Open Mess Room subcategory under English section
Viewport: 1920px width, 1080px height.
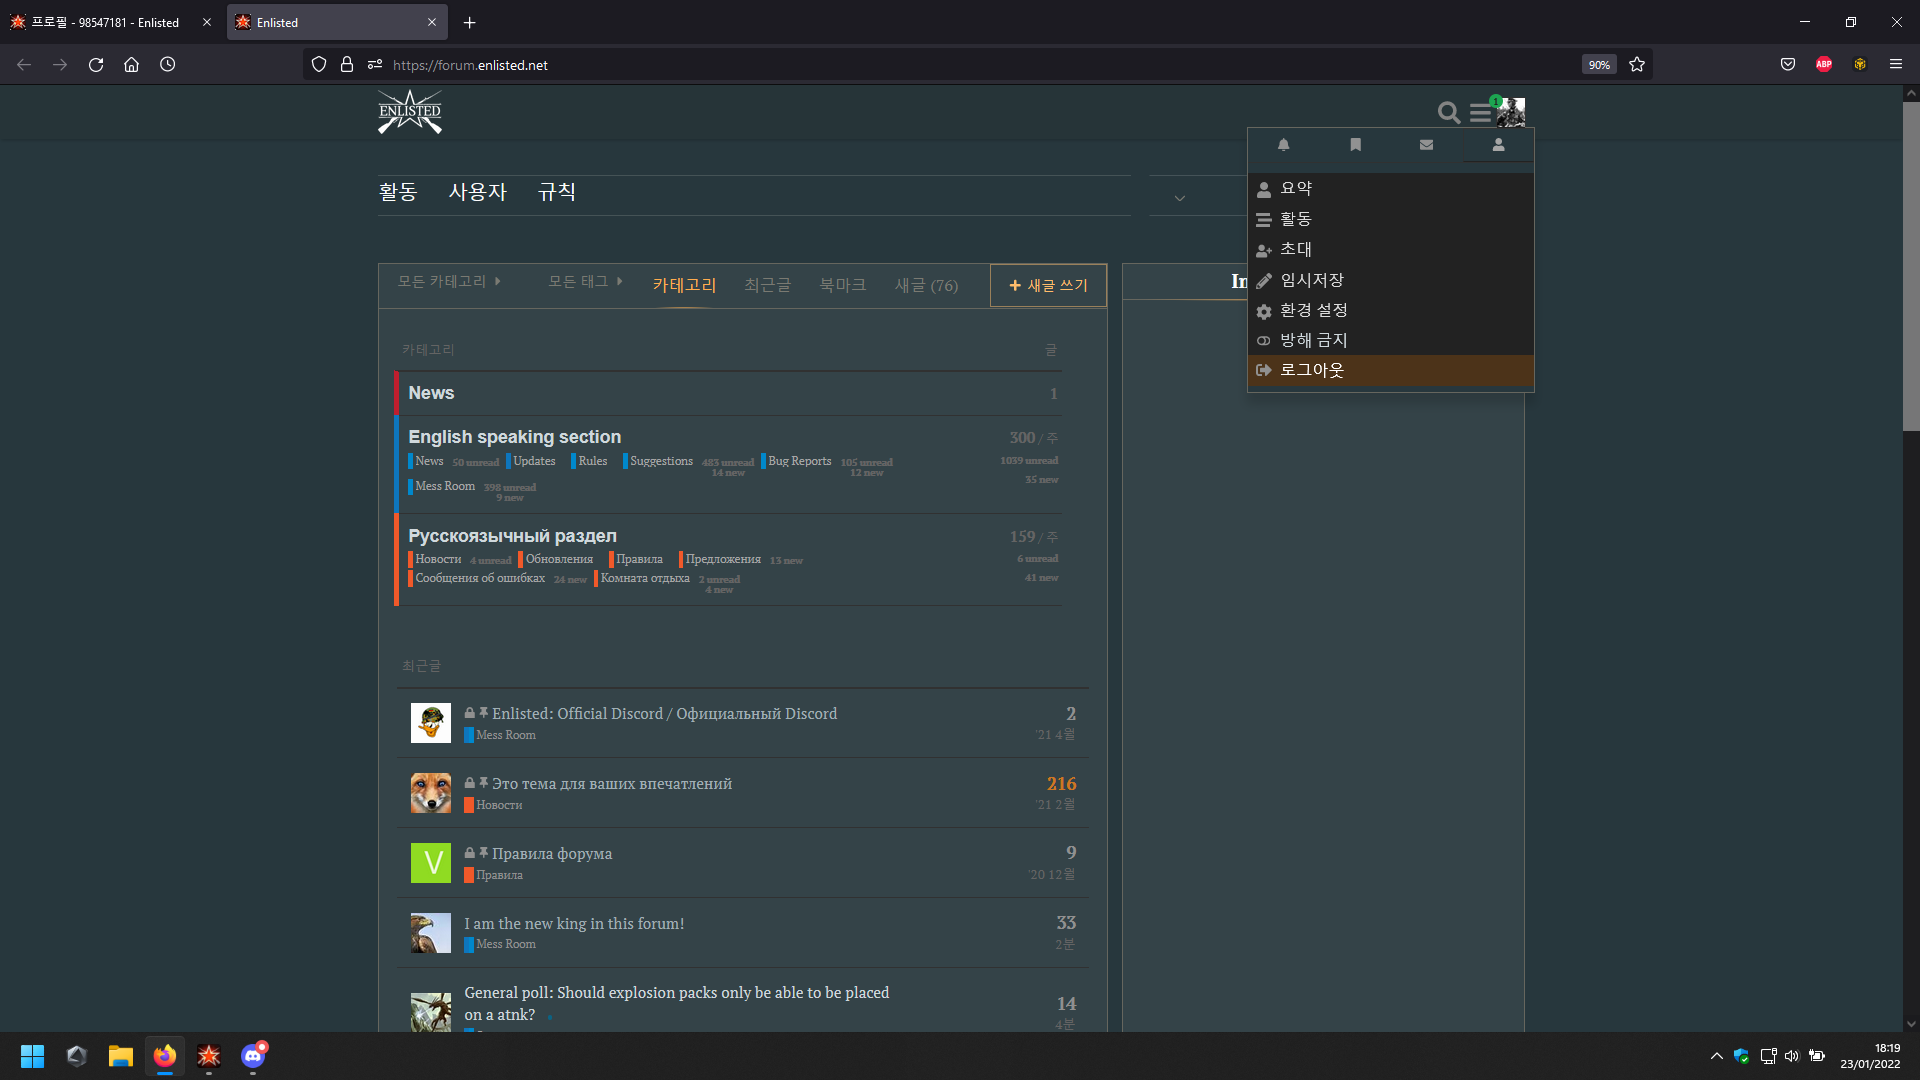(x=444, y=486)
